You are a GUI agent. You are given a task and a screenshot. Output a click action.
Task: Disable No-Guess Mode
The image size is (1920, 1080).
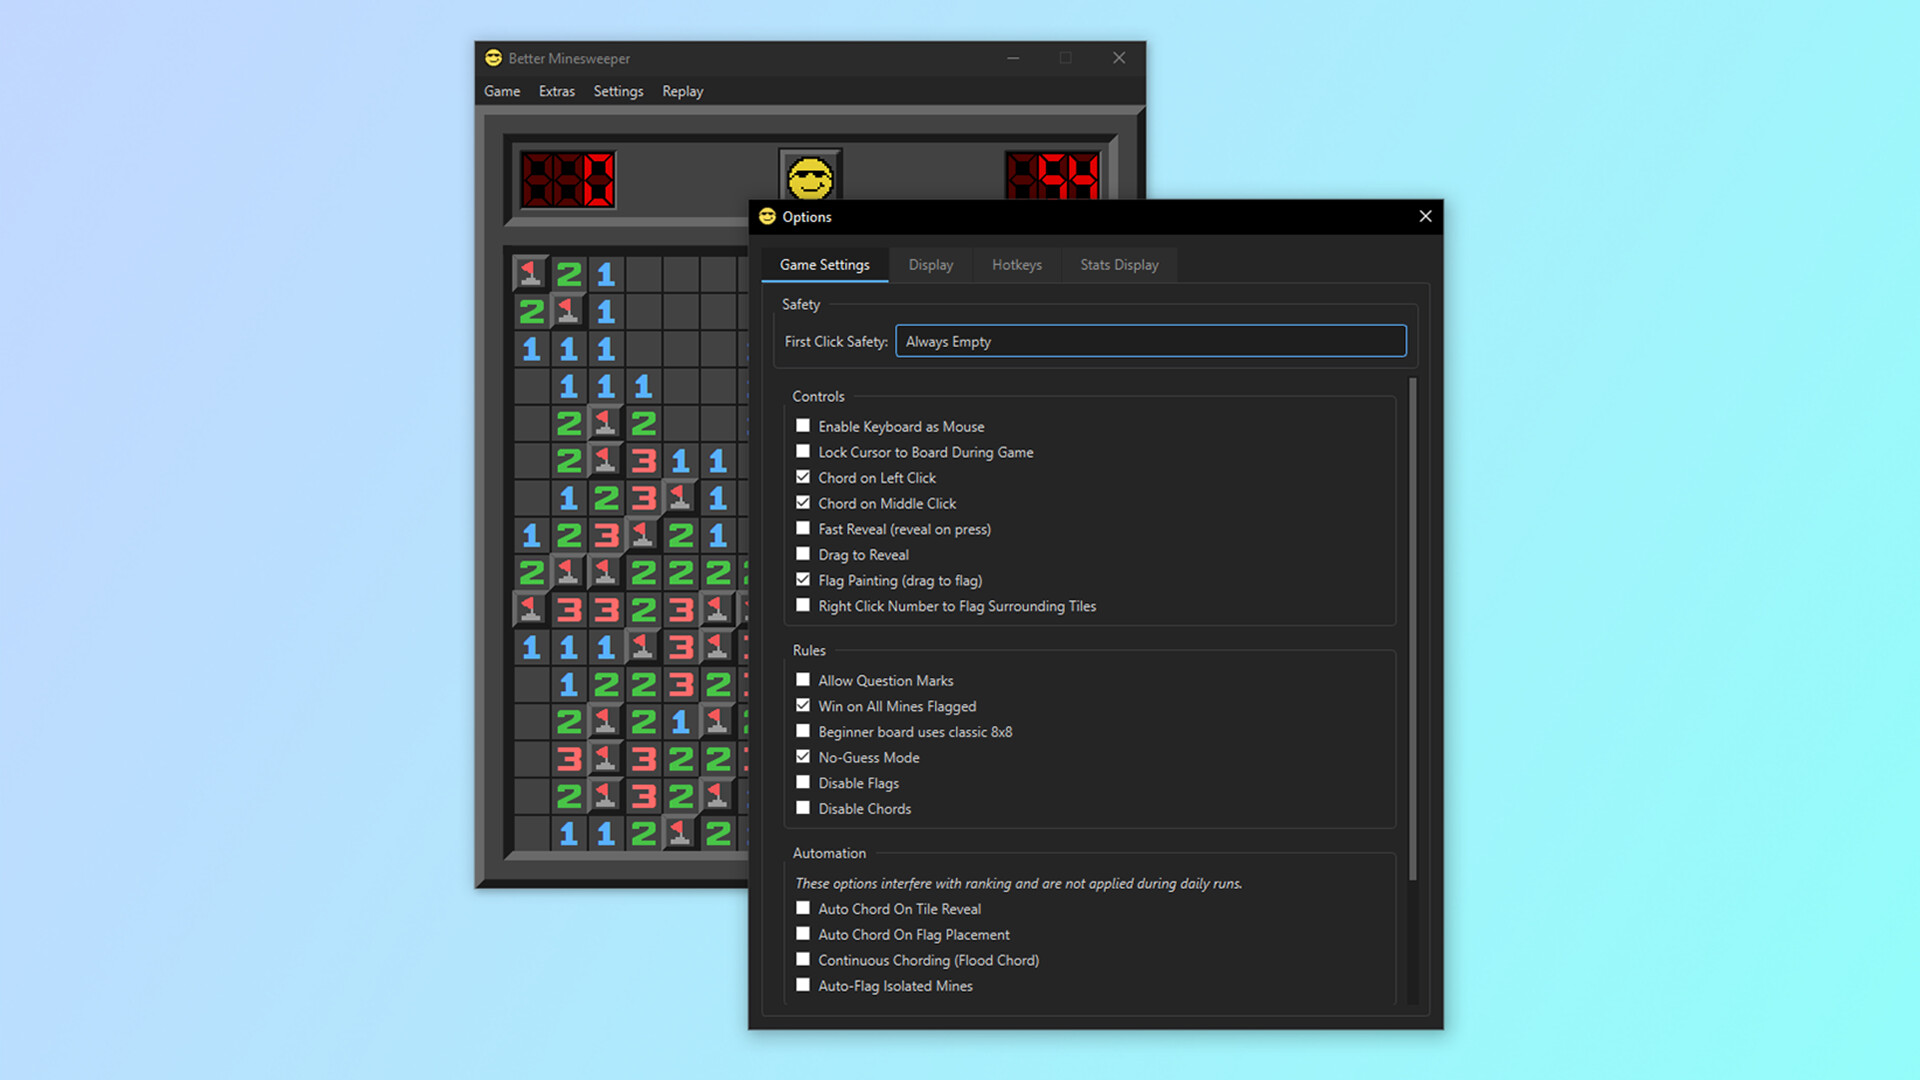803,756
